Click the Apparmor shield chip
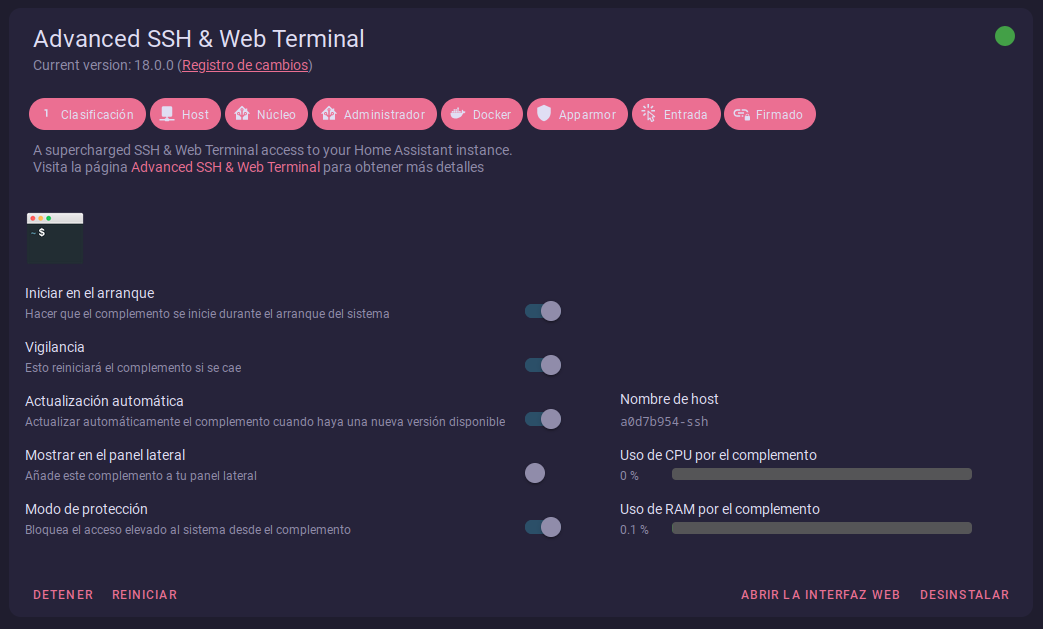This screenshot has height=629, width=1043. 577,115
